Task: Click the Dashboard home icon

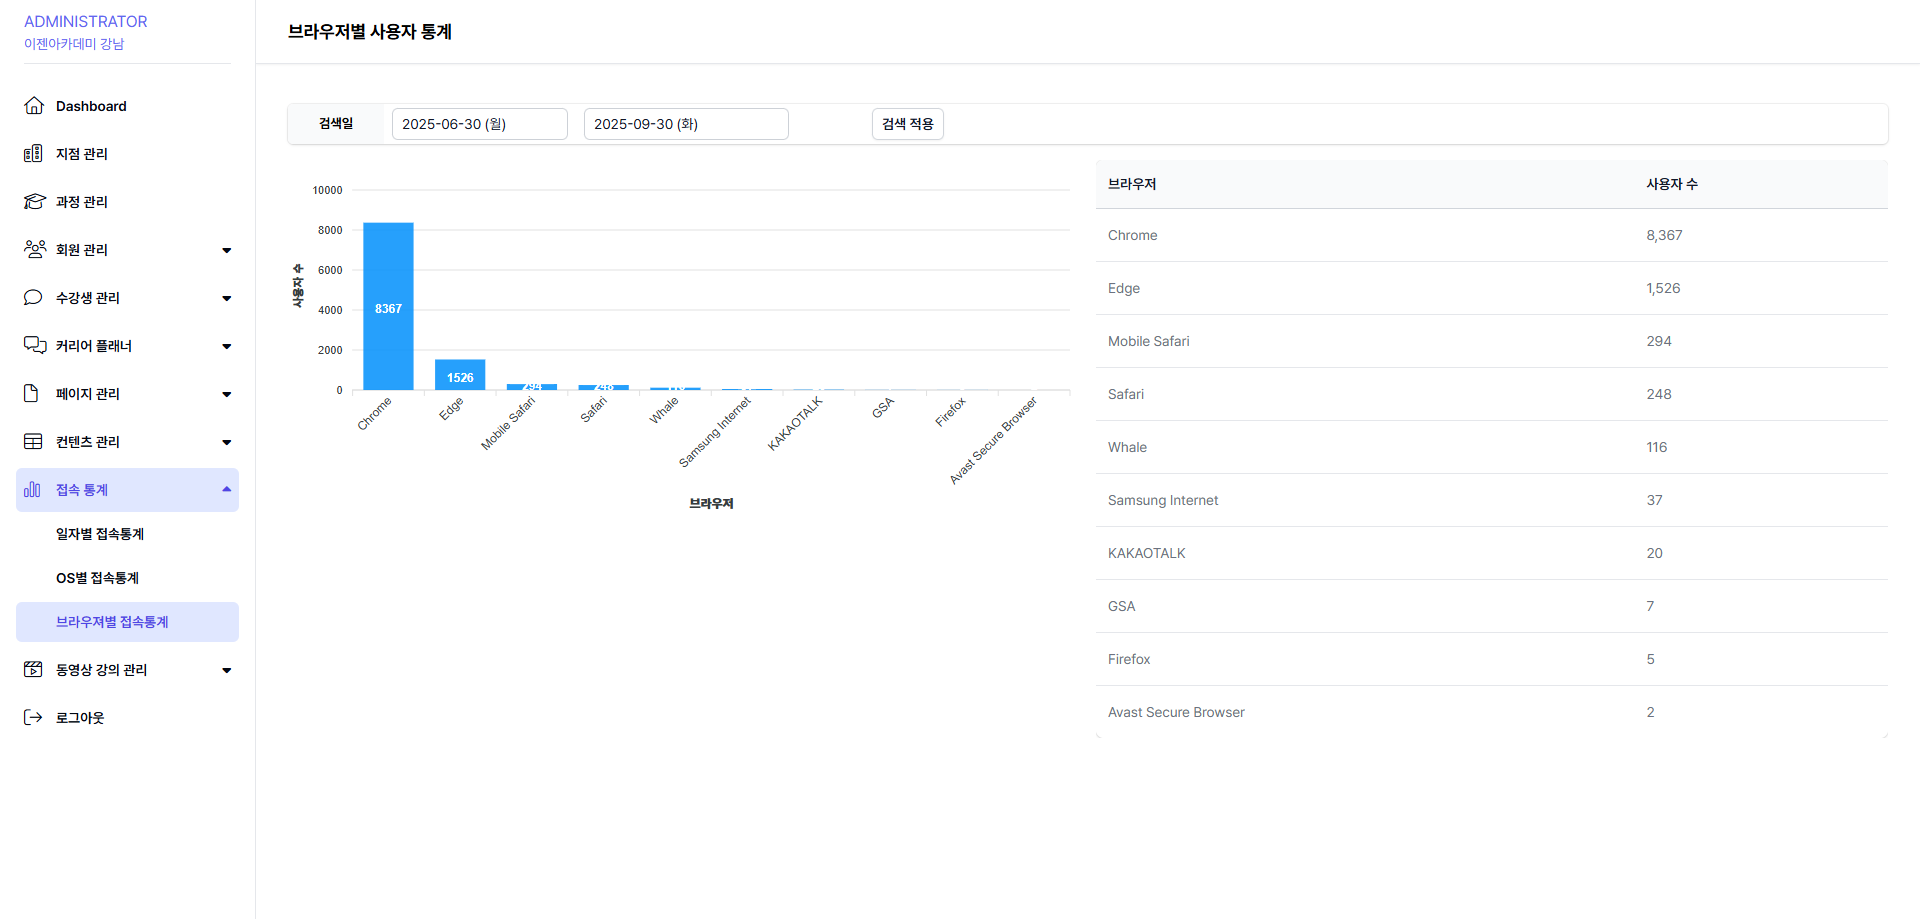Action: (34, 106)
